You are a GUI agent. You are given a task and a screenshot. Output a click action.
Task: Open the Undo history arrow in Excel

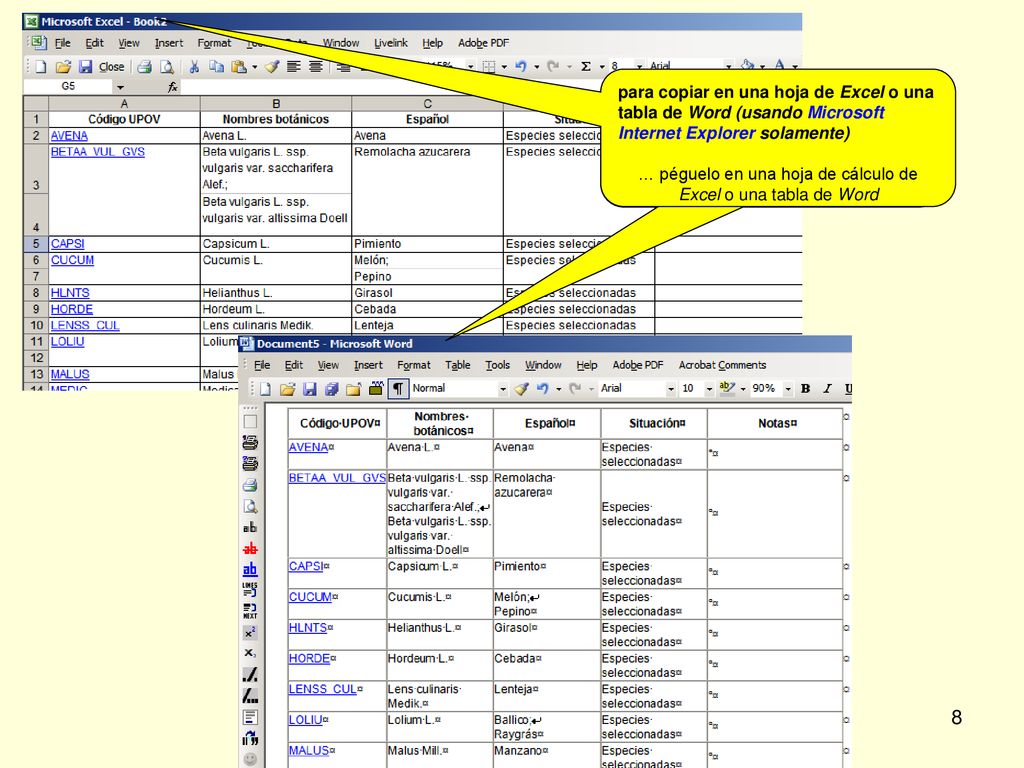(x=536, y=67)
